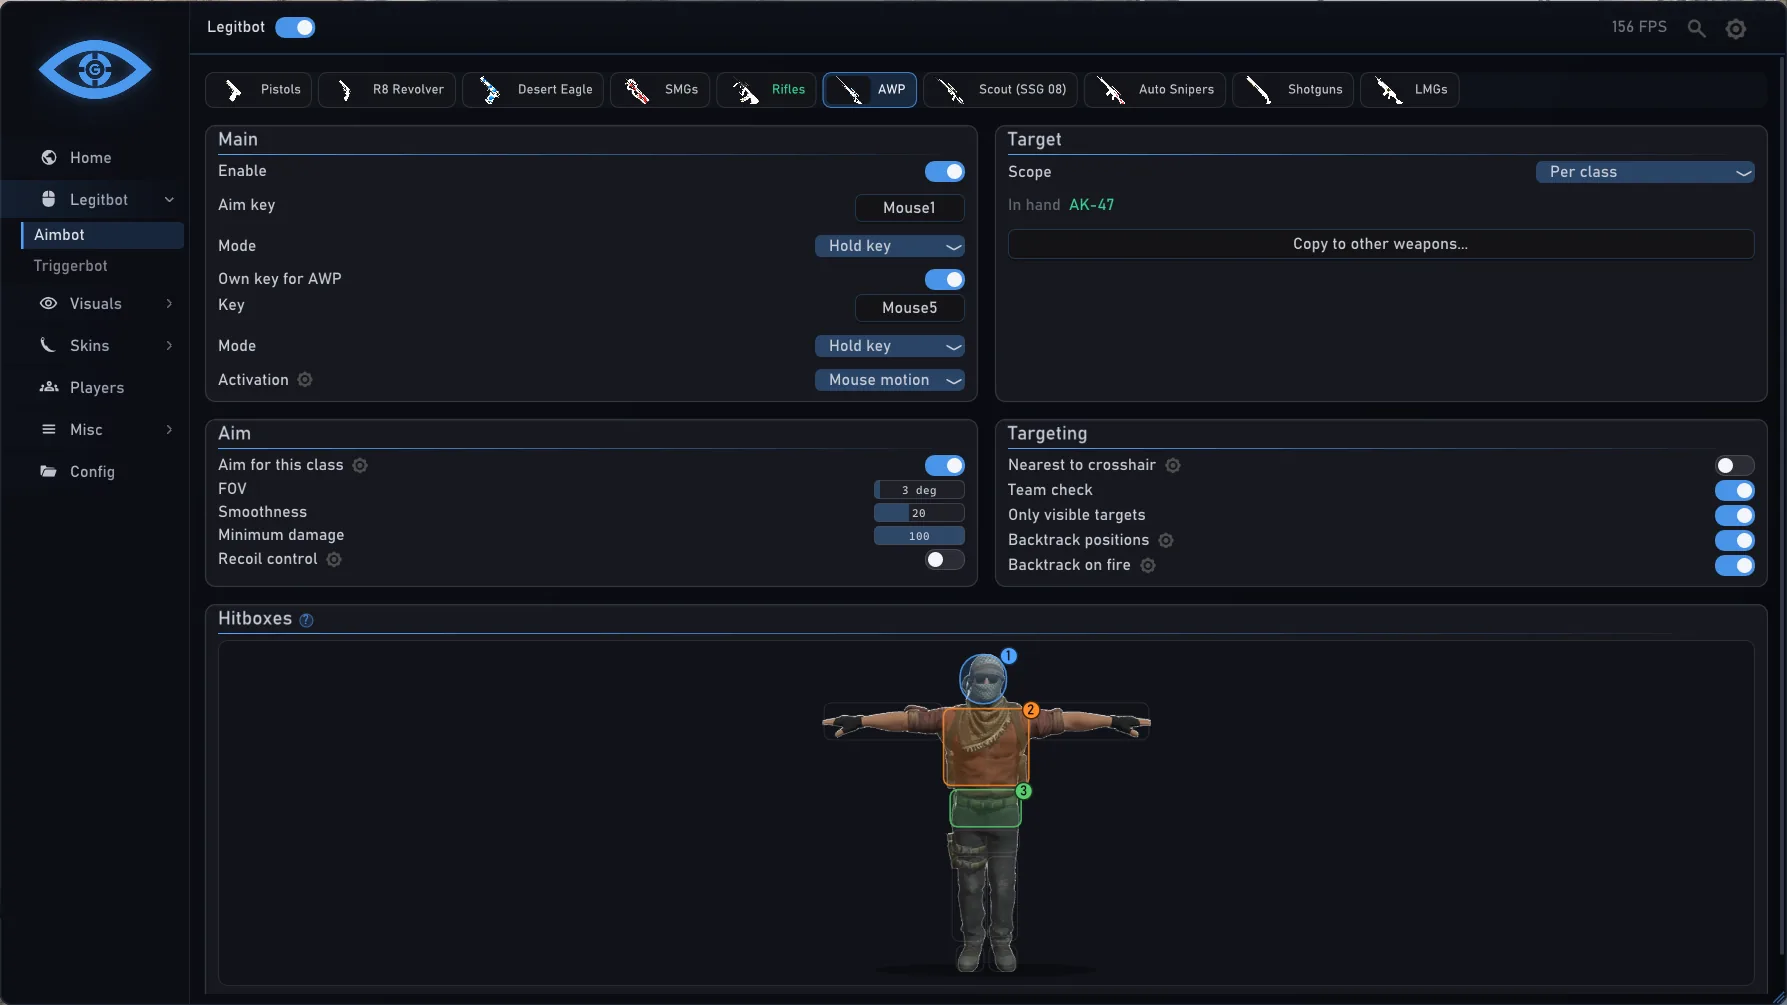Screen dimensions: 1787x1005
Task: Go to Home in sidebar
Action: [x=95, y=158]
